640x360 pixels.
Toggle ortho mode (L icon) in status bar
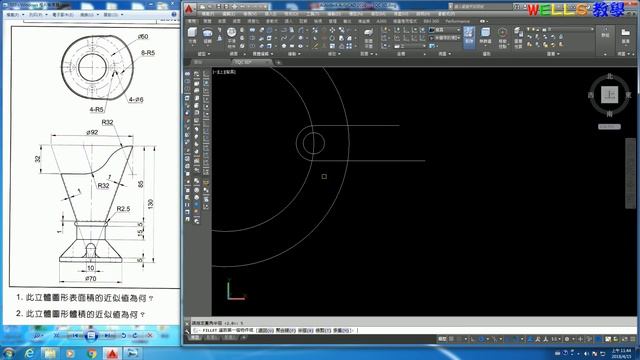pyautogui.click(x=472, y=339)
